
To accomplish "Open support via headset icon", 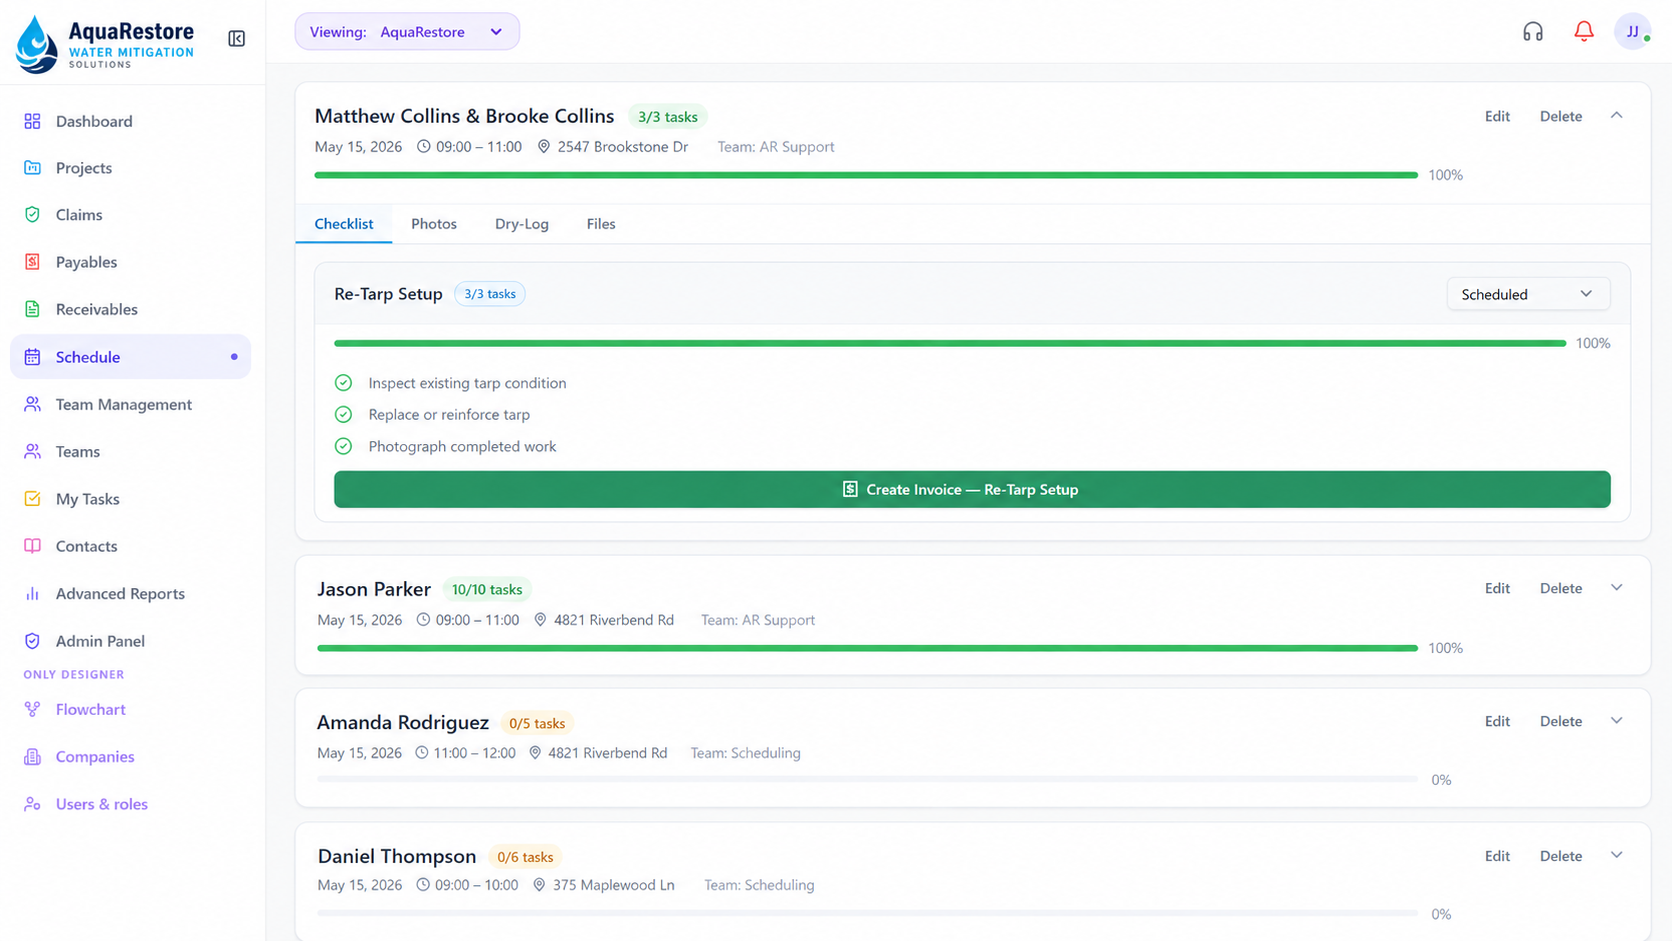I will (1533, 32).
